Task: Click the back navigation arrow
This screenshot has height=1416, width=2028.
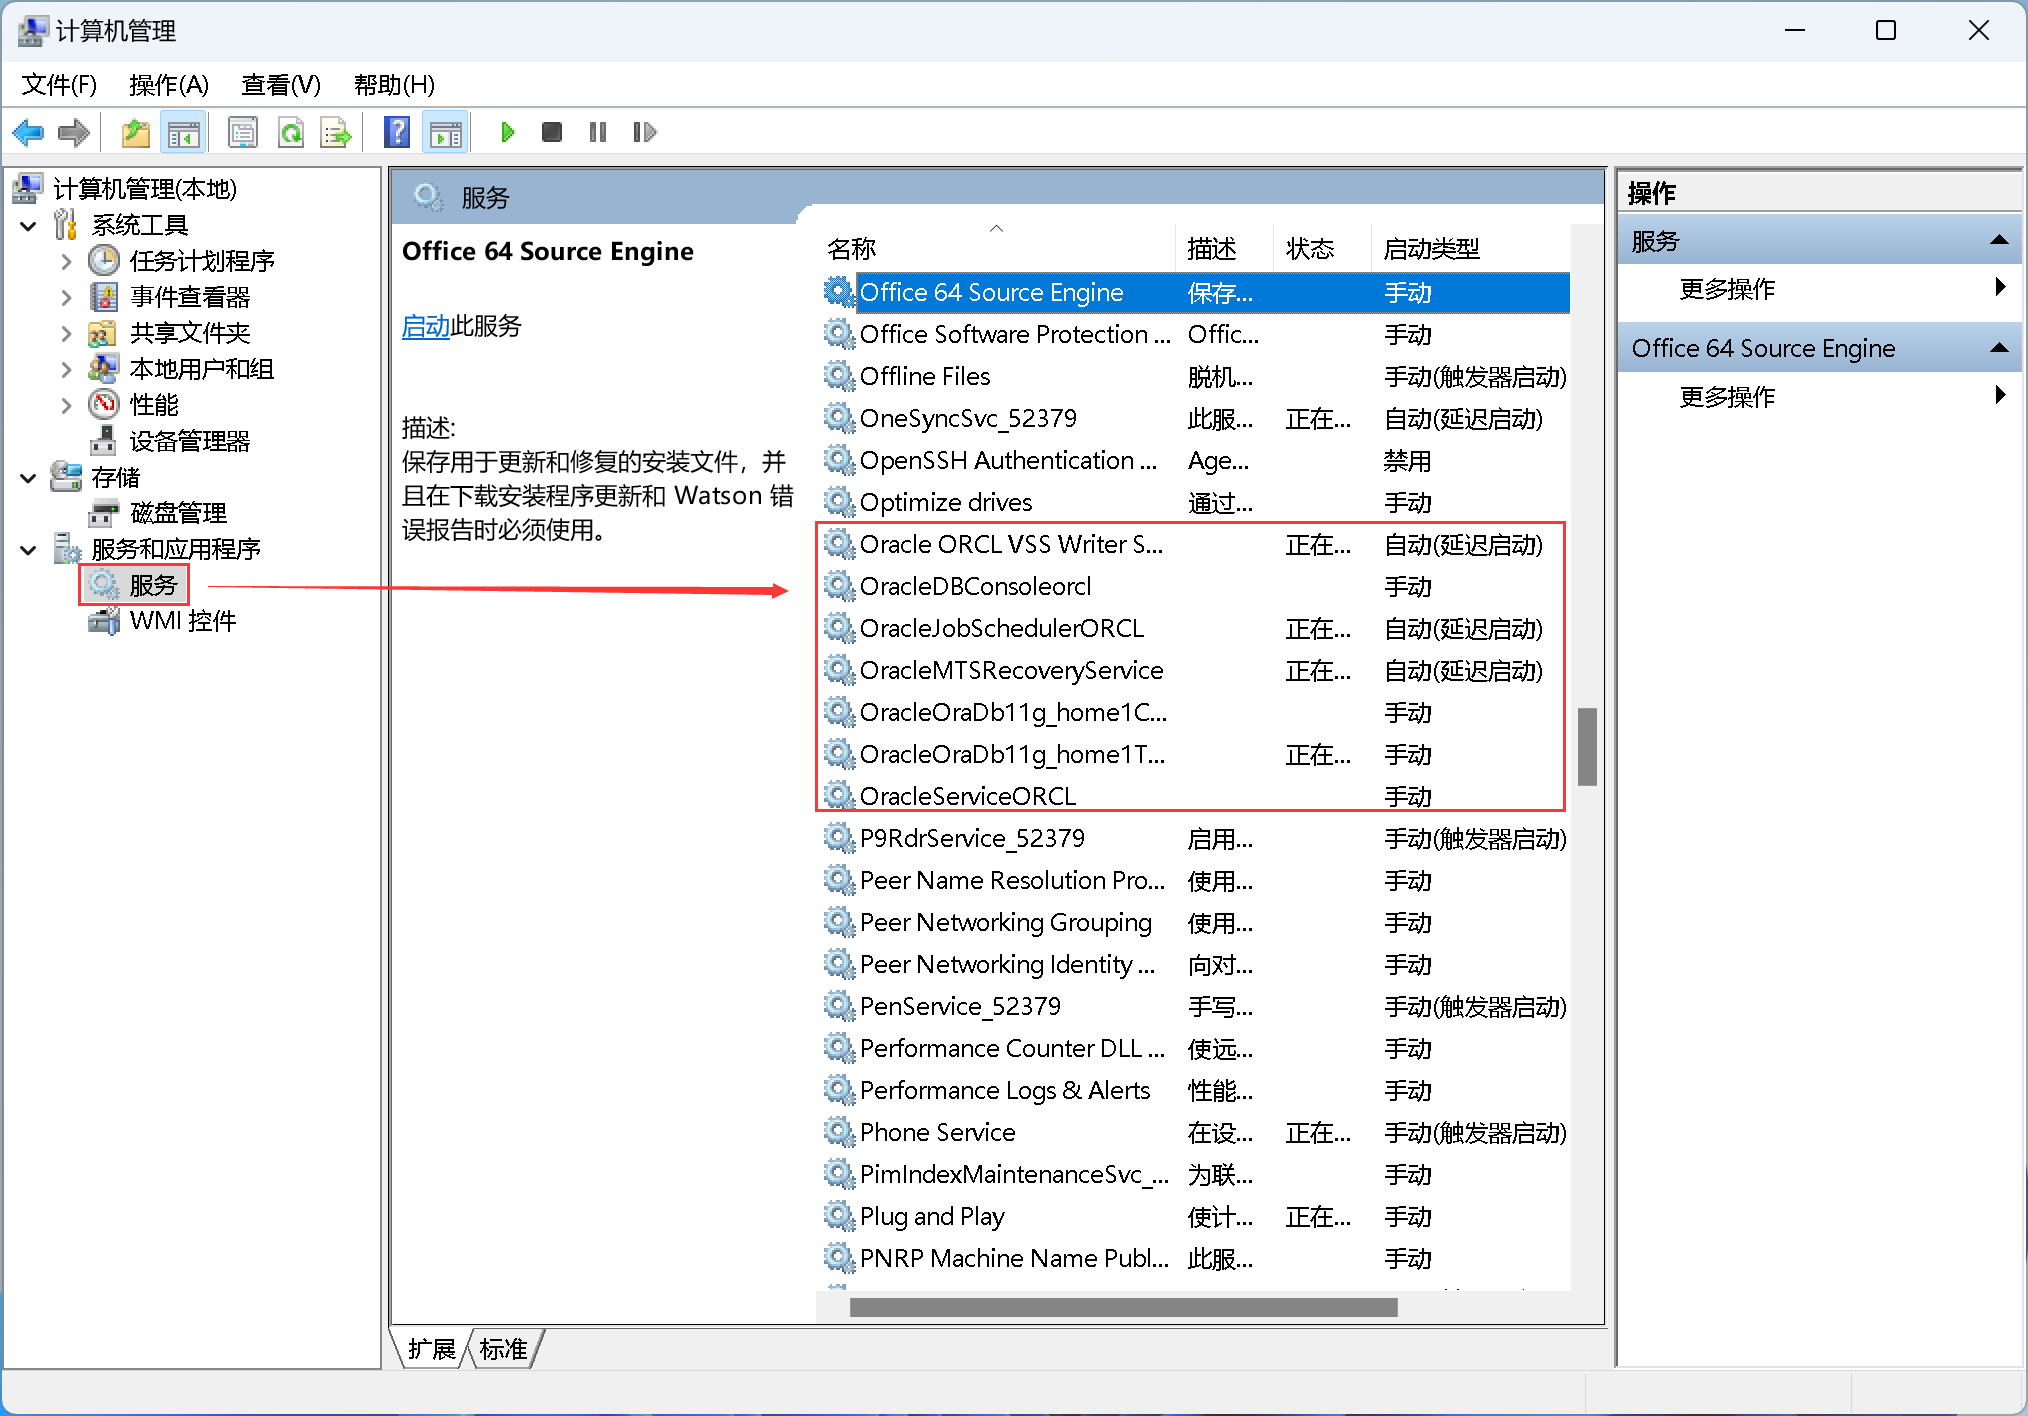Action: click(x=28, y=132)
